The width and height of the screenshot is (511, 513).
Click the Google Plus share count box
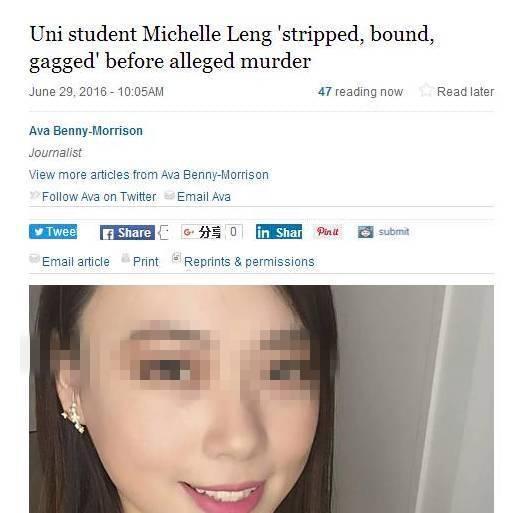pyautogui.click(x=234, y=232)
